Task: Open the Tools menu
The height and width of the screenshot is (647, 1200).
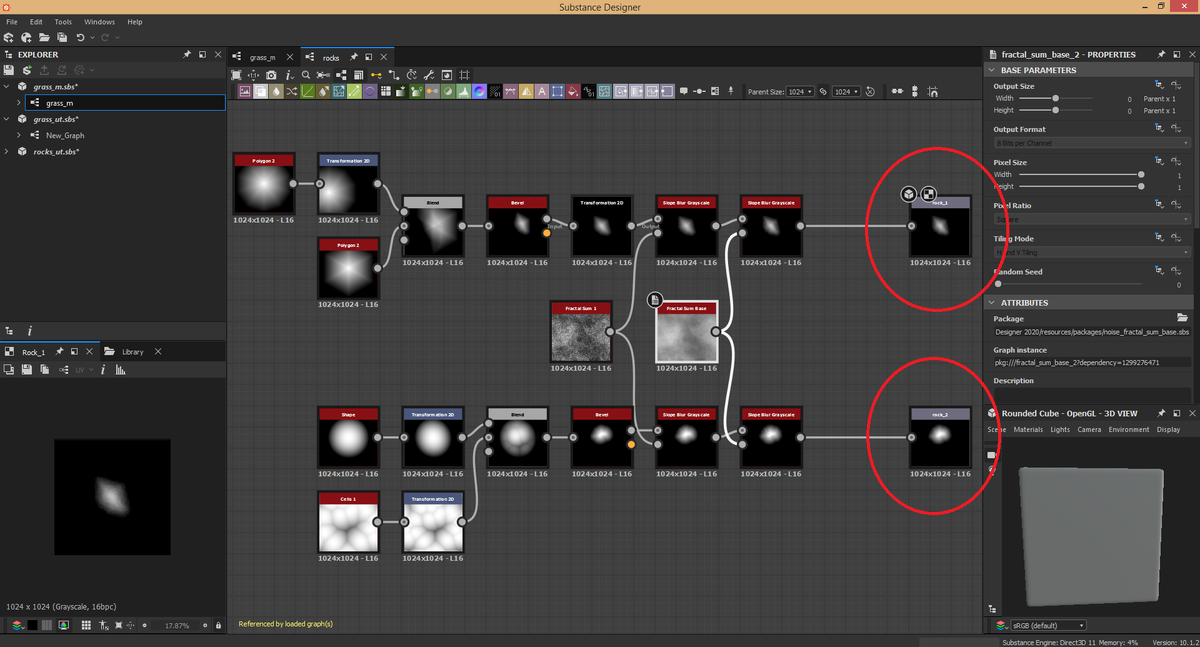Action: point(63,21)
